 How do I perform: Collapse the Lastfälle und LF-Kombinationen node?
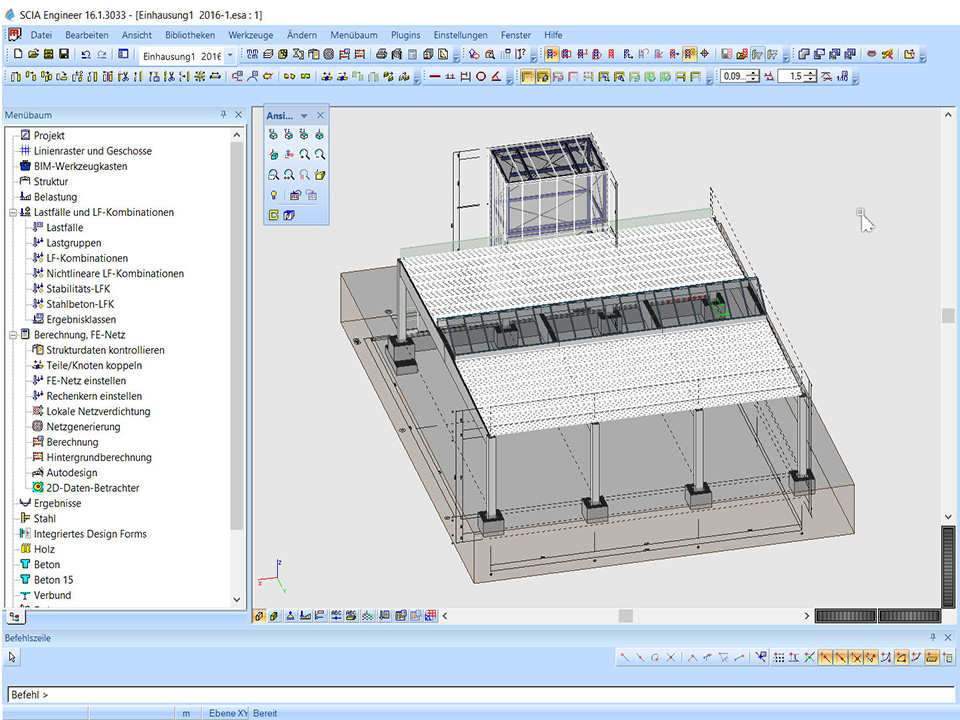coord(12,212)
